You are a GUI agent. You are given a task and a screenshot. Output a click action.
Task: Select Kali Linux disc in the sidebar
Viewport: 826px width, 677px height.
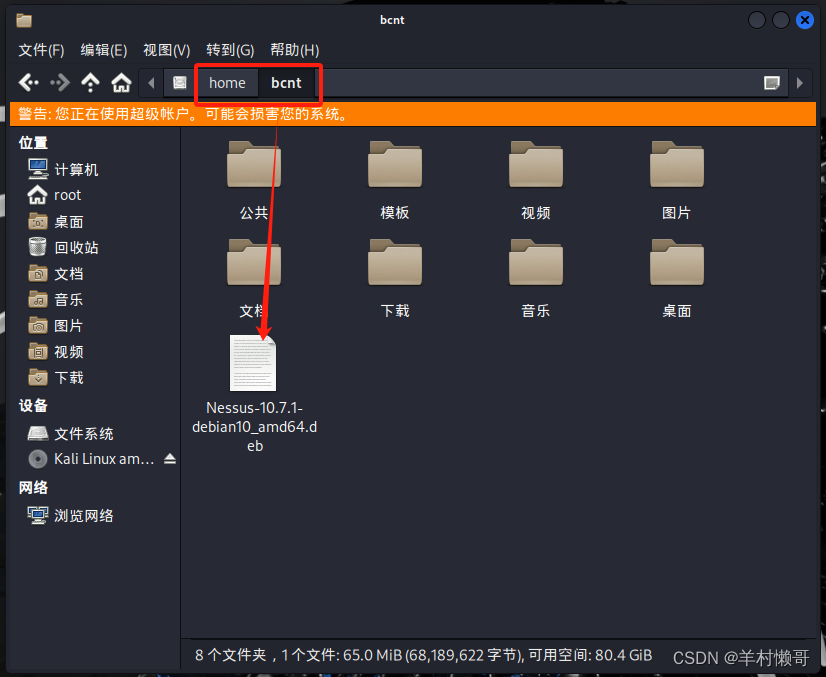91,459
